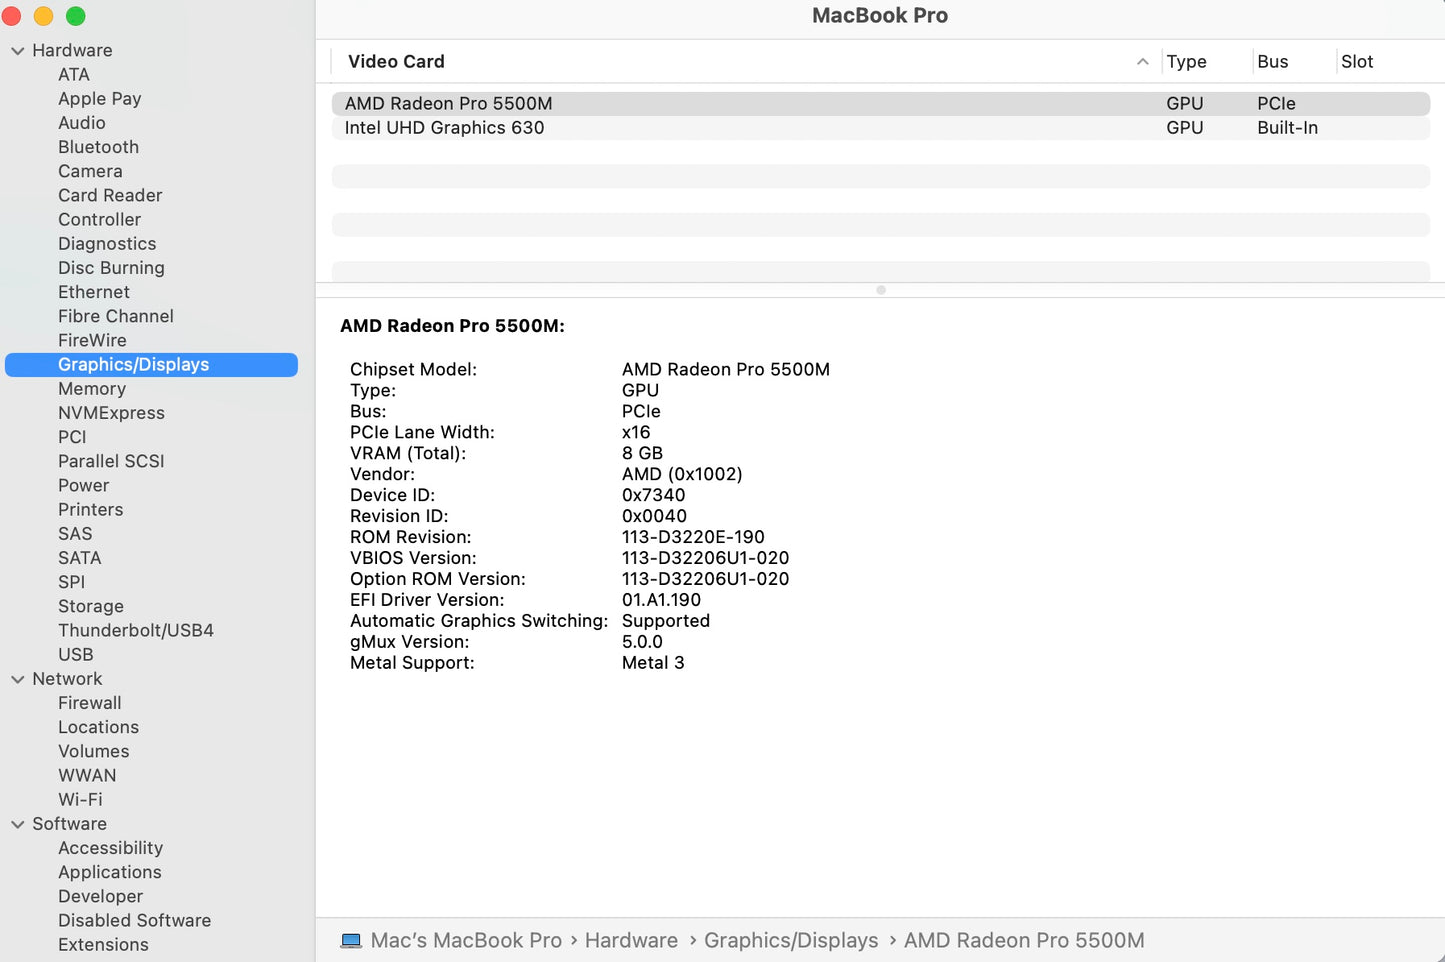
Task: Collapse the Network section chevron
Action: pyautogui.click(x=17, y=679)
